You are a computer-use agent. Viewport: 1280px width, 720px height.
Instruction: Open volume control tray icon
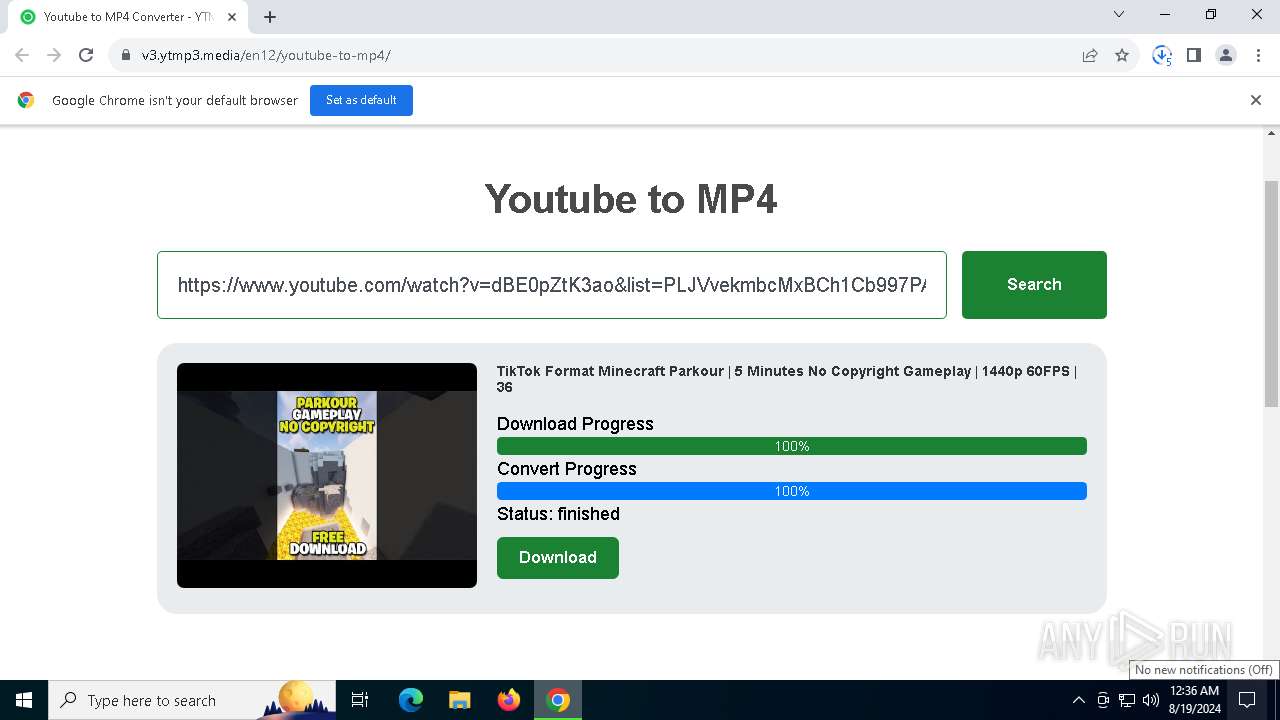pos(1150,700)
